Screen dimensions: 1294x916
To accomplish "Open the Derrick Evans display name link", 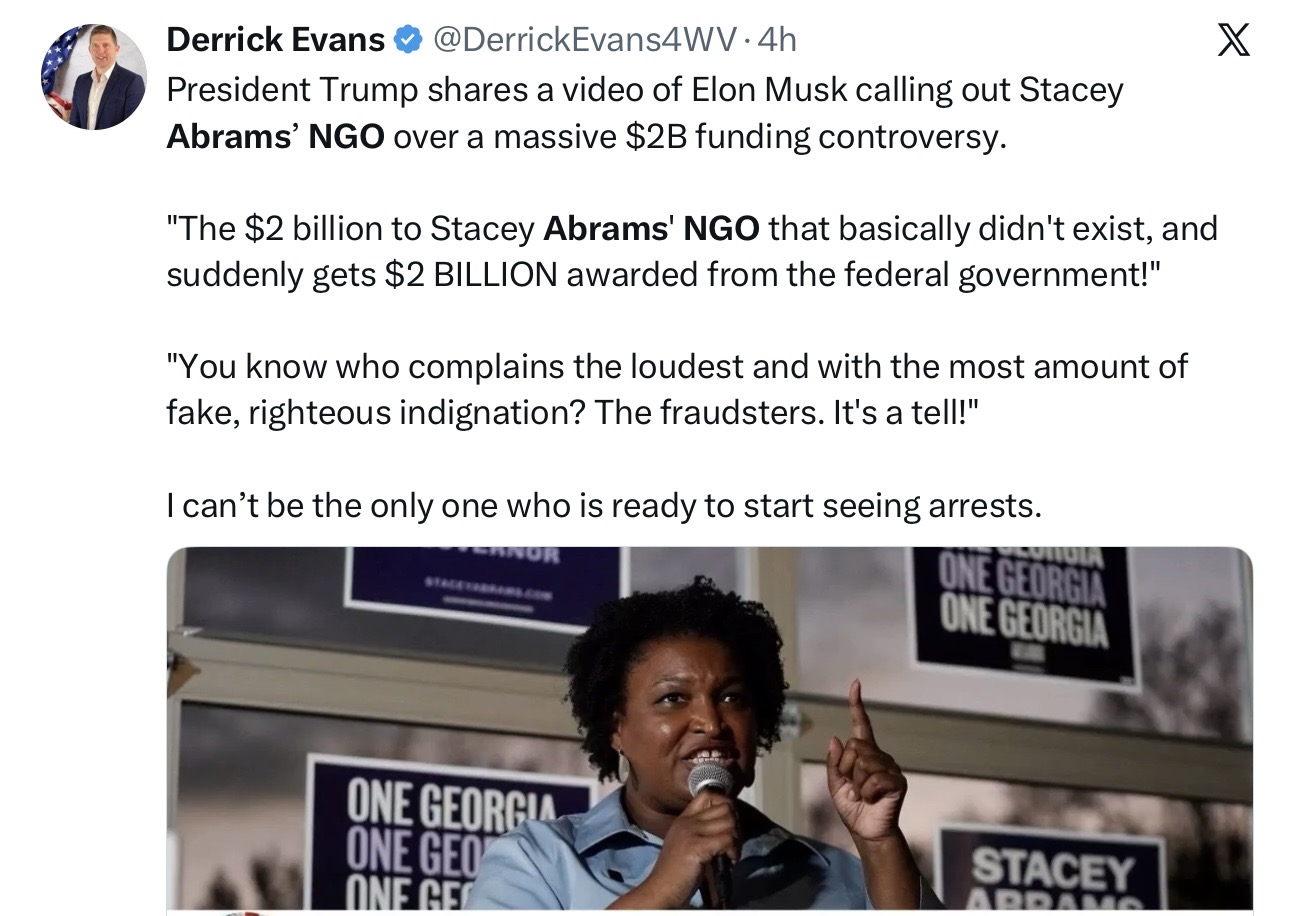I will [x=275, y=40].
